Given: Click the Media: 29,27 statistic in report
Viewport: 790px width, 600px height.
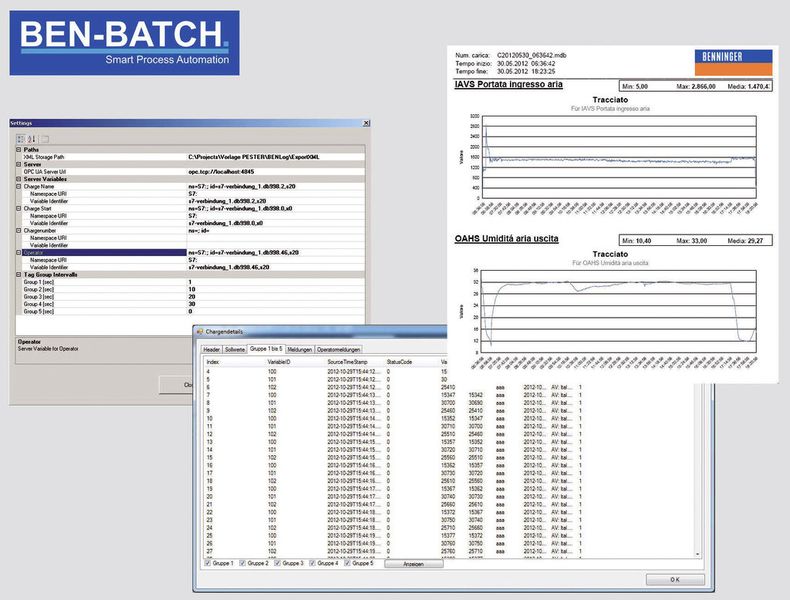Looking at the screenshot, I should tap(745, 241).
